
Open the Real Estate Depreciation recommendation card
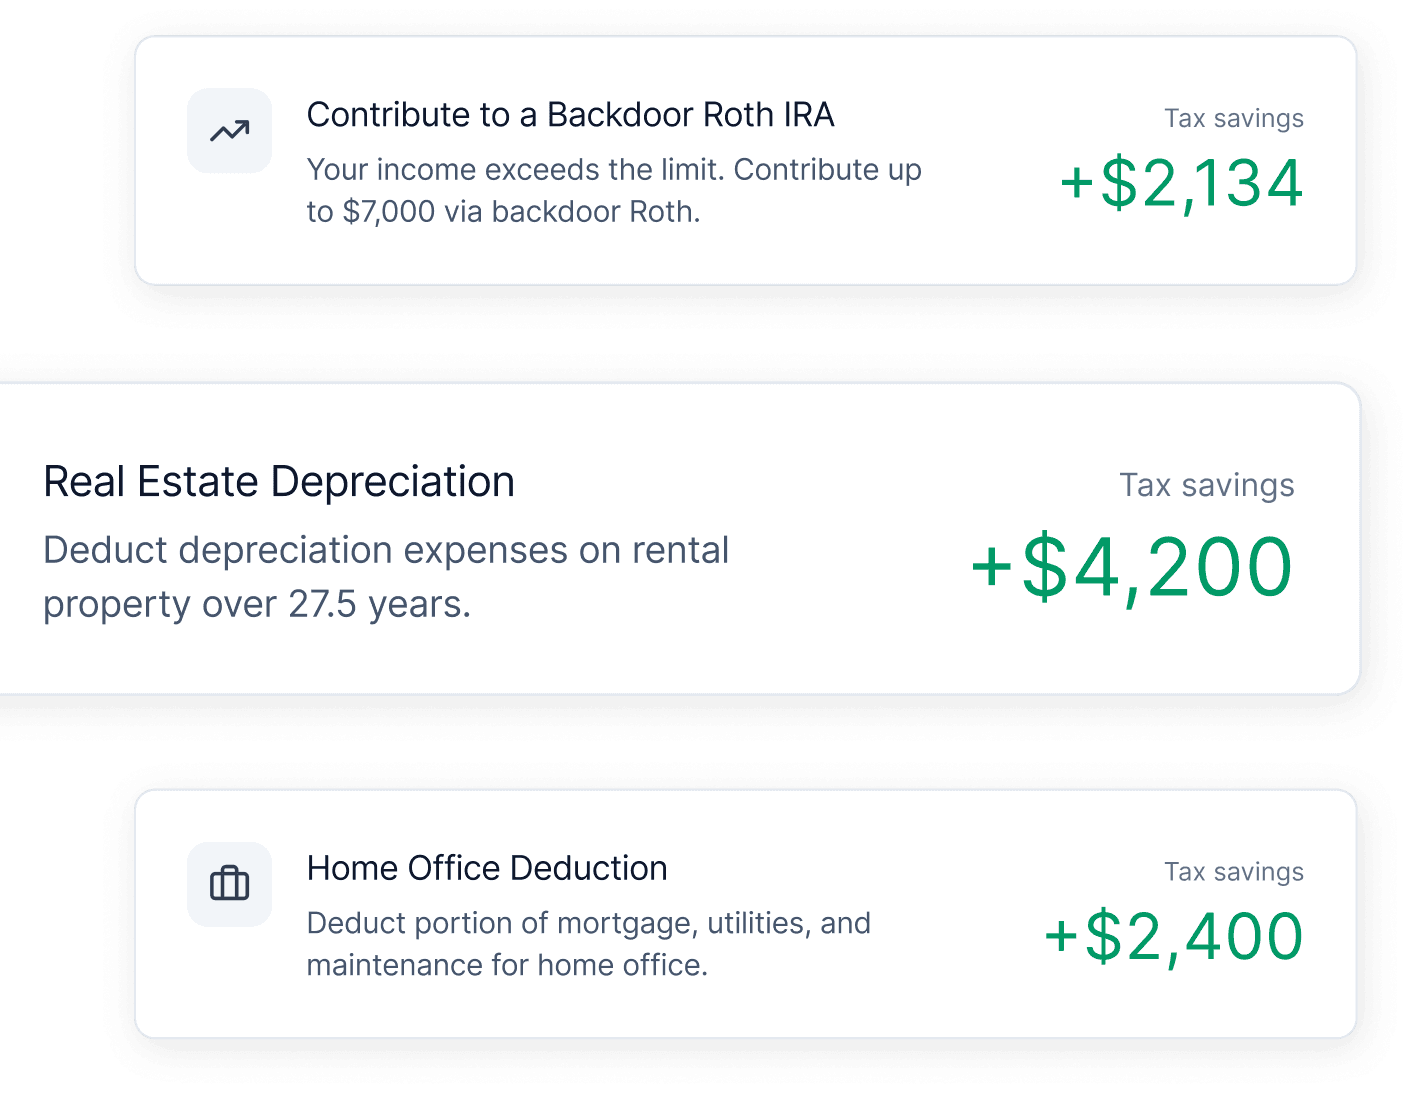click(x=680, y=538)
